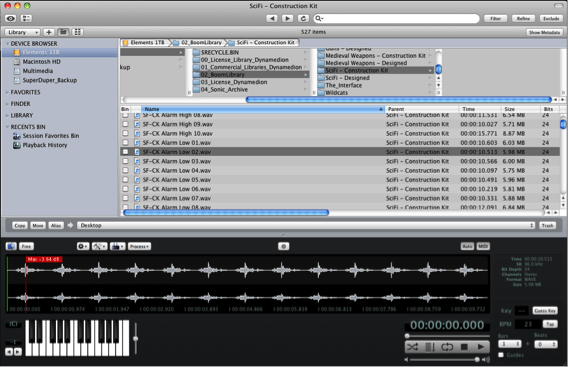Click the Guess Key button
Viewport: 568px width, 367px height.
(x=544, y=310)
